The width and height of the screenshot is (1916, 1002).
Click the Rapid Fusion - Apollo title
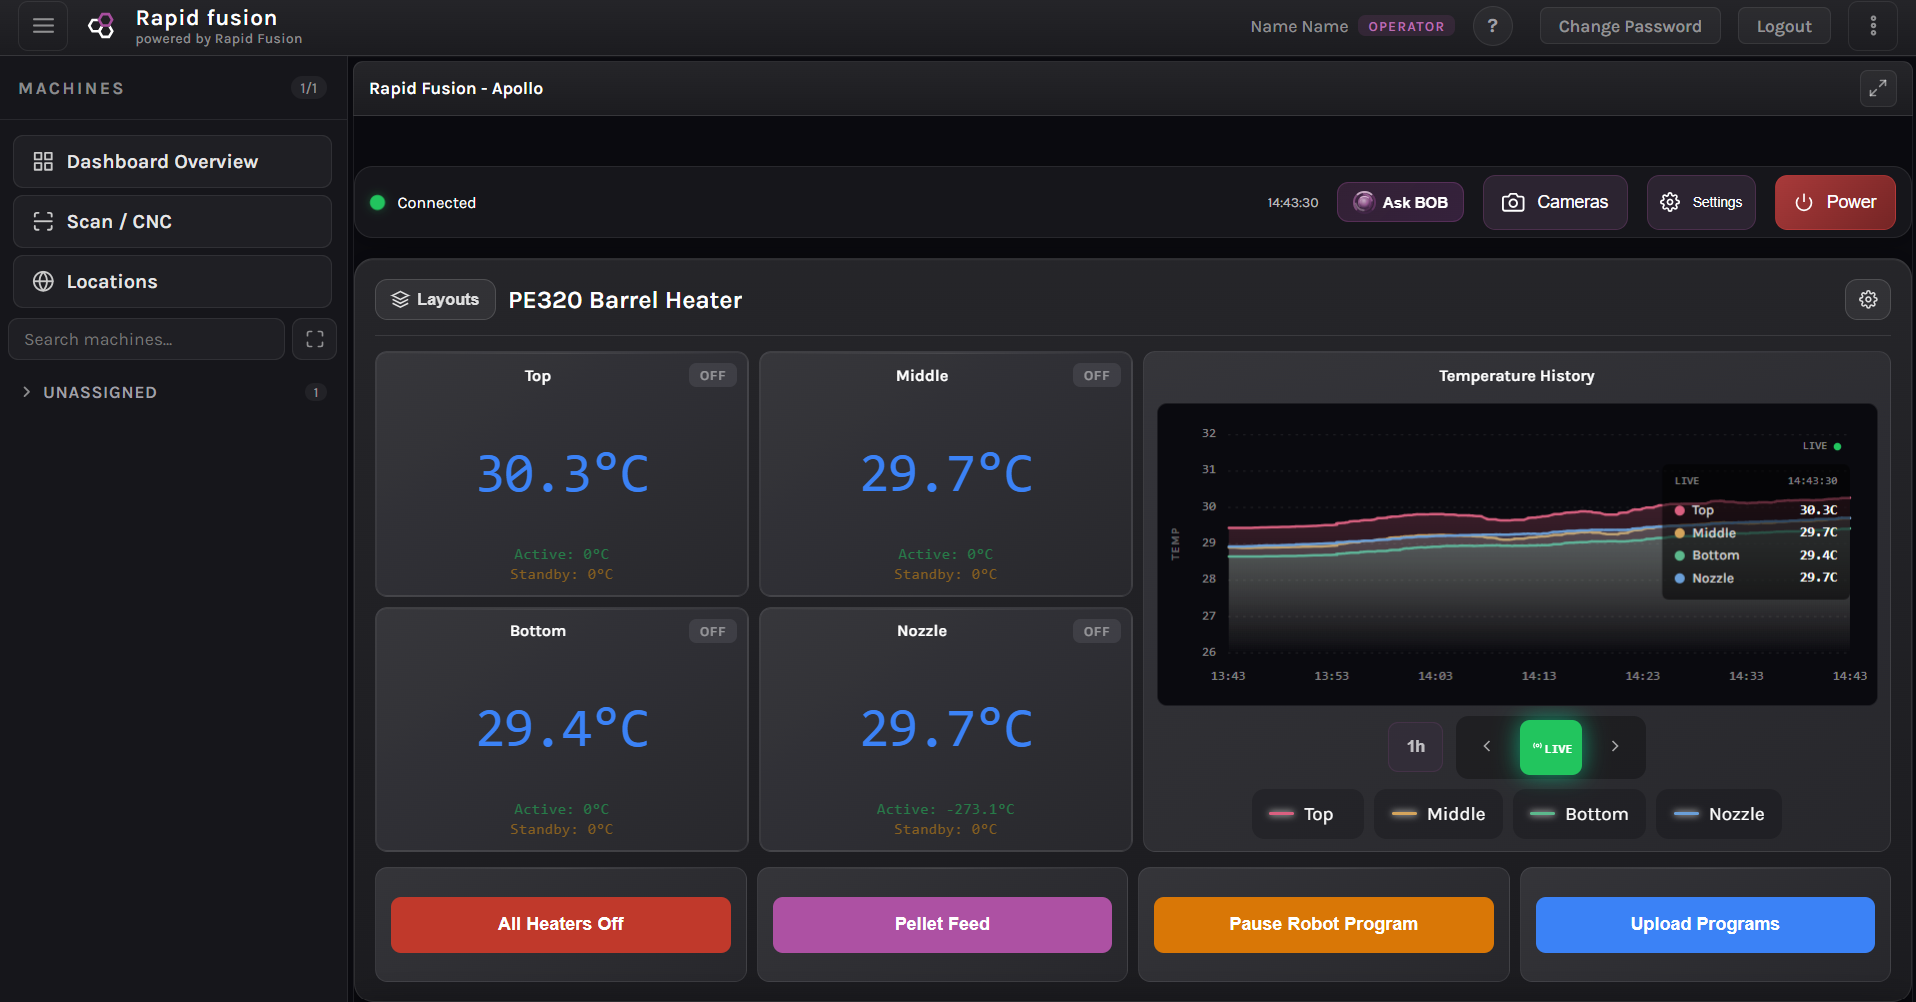[x=456, y=88]
